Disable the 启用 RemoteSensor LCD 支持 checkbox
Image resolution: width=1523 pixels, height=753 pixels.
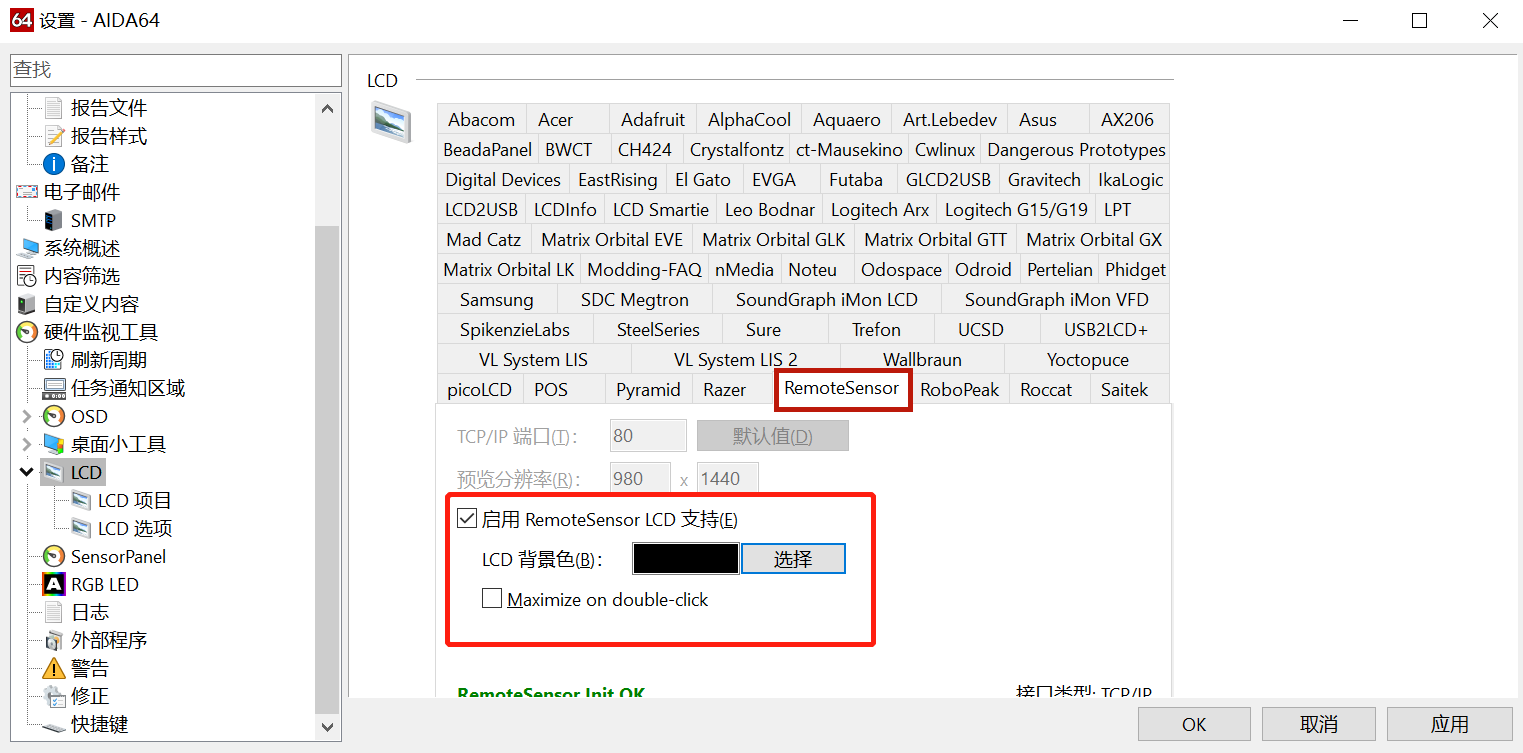(466, 519)
